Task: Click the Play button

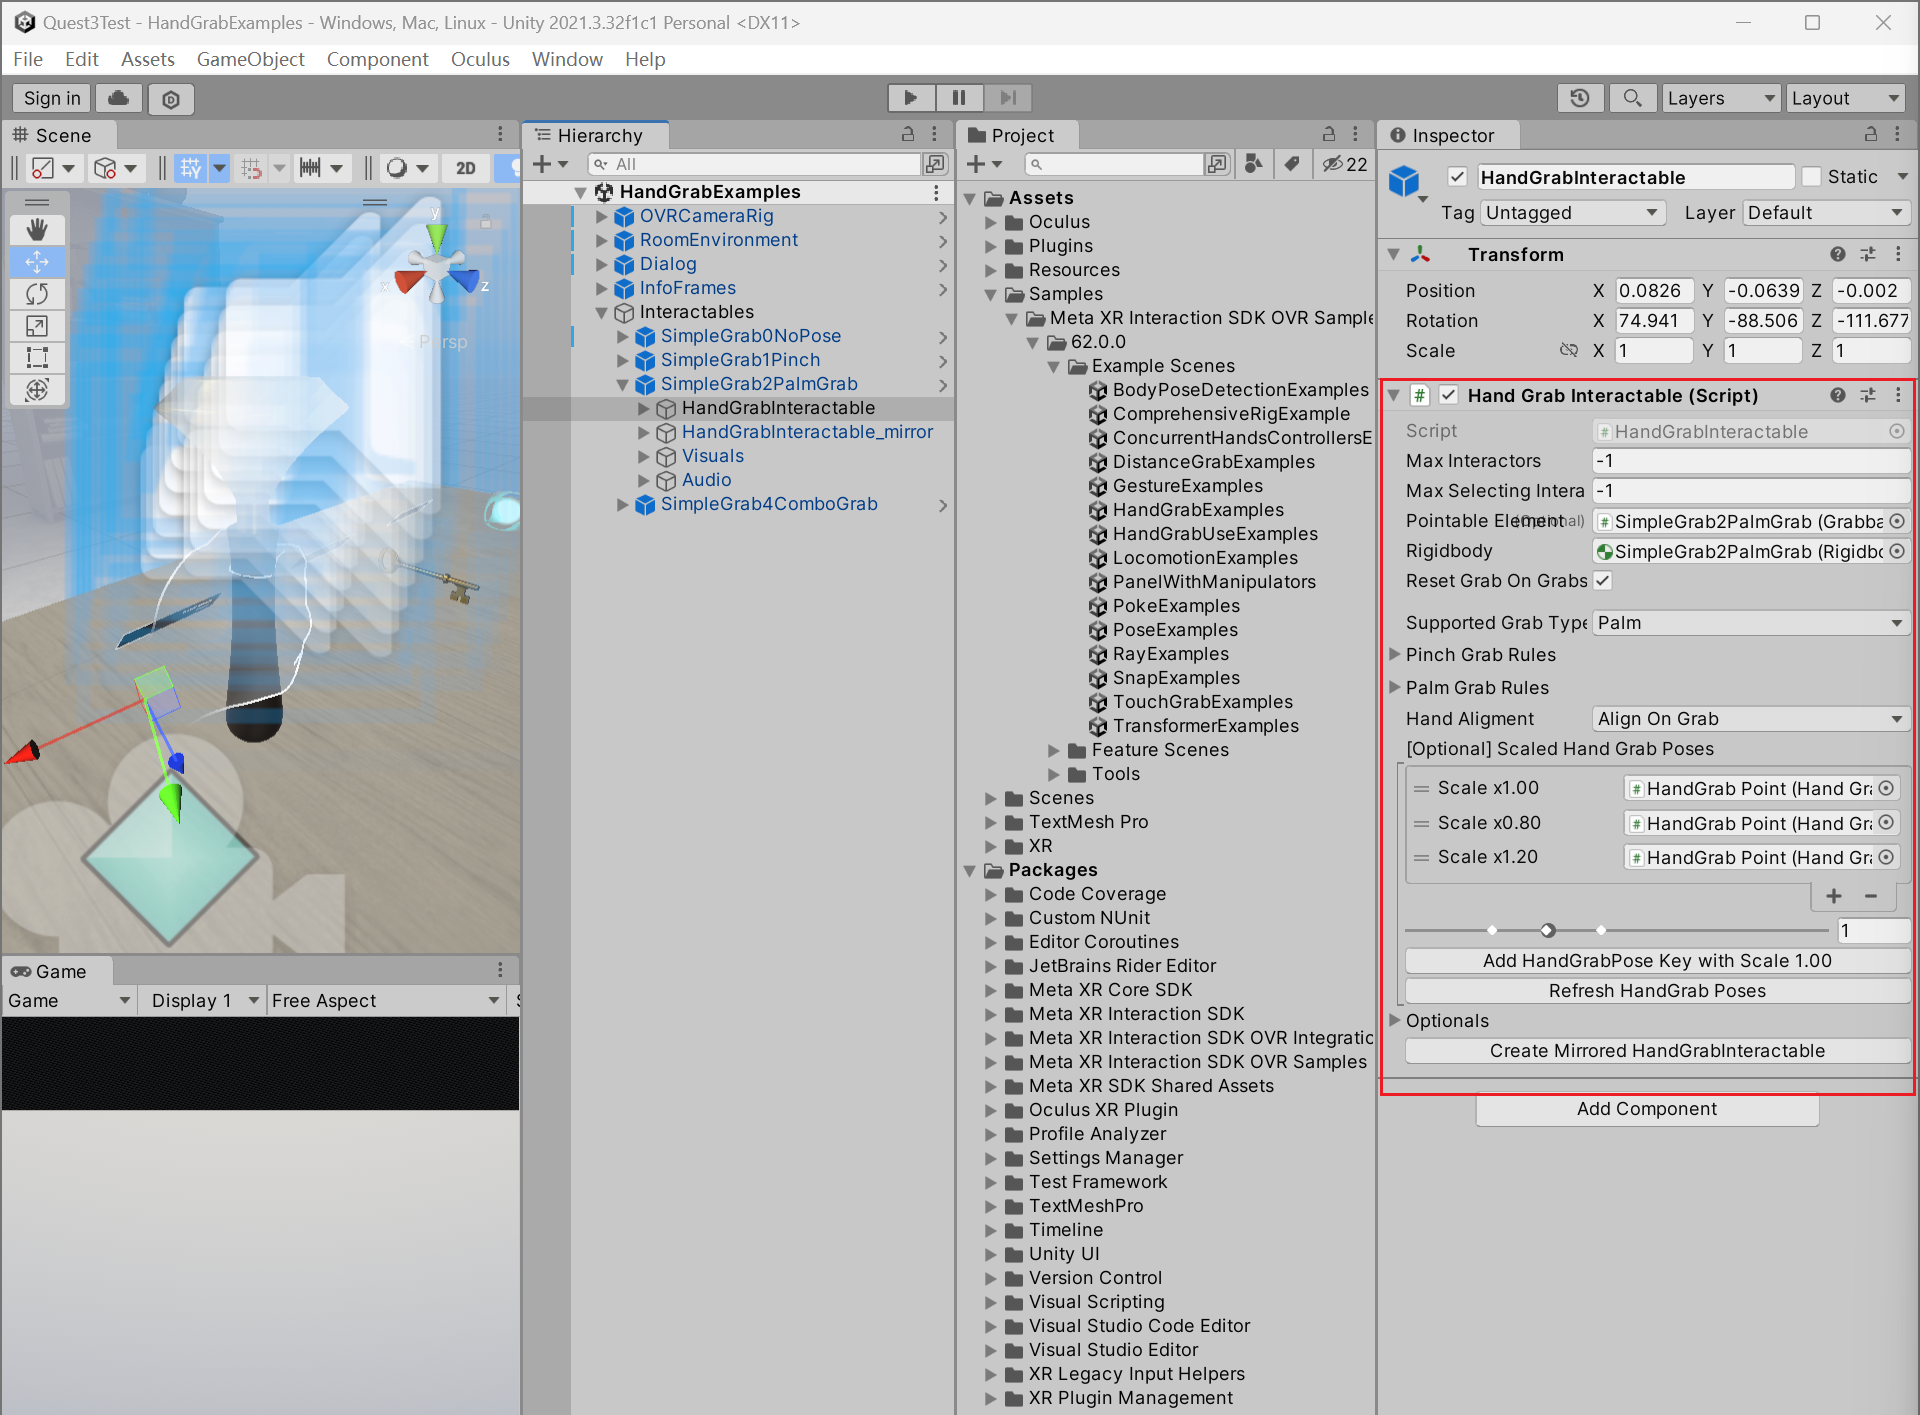Action: point(911,97)
